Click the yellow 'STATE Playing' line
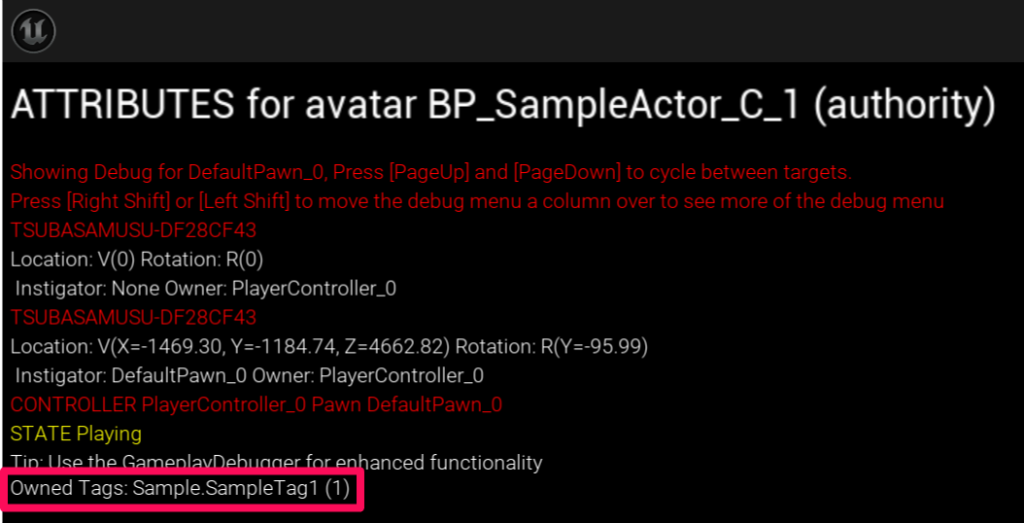The width and height of the screenshot is (1024, 523). 76,433
